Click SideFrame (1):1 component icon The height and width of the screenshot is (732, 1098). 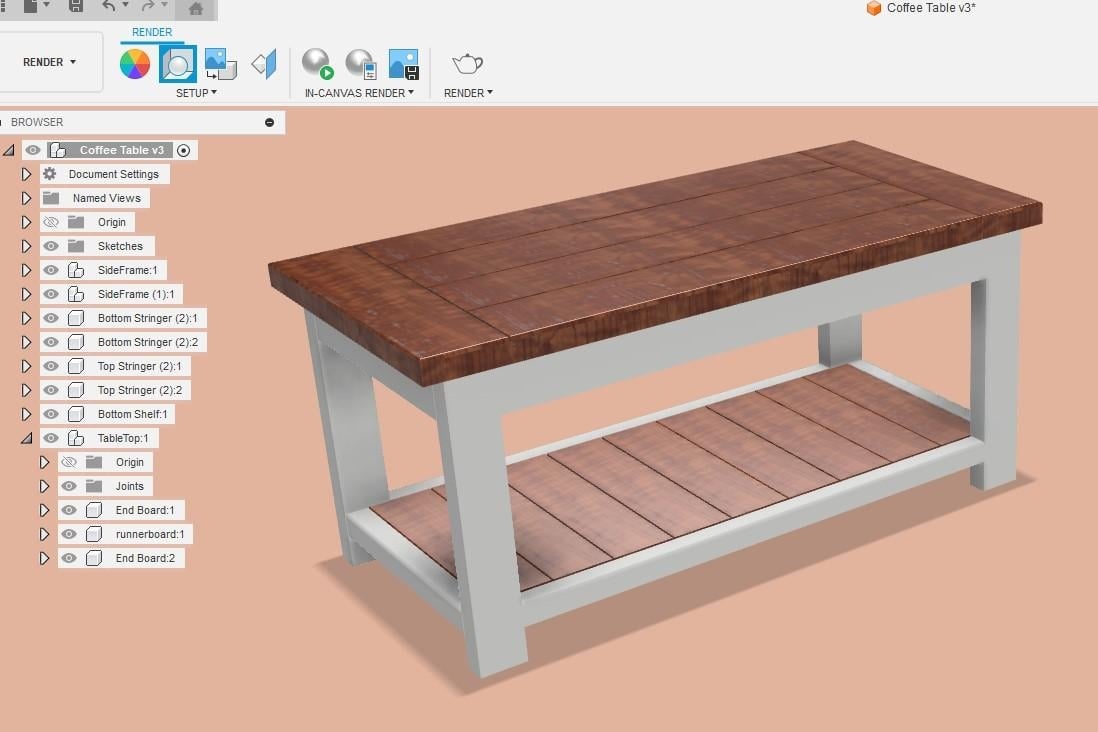[76, 294]
